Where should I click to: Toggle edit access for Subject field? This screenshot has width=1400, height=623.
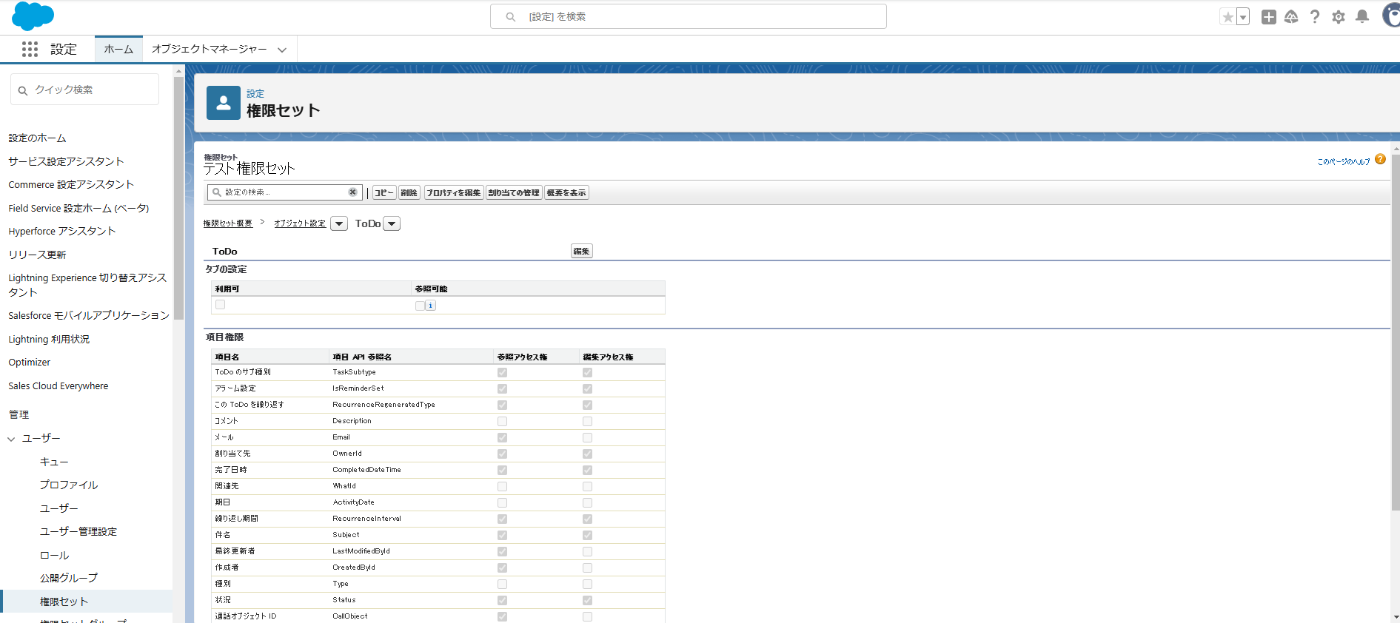tap(587, 535)
